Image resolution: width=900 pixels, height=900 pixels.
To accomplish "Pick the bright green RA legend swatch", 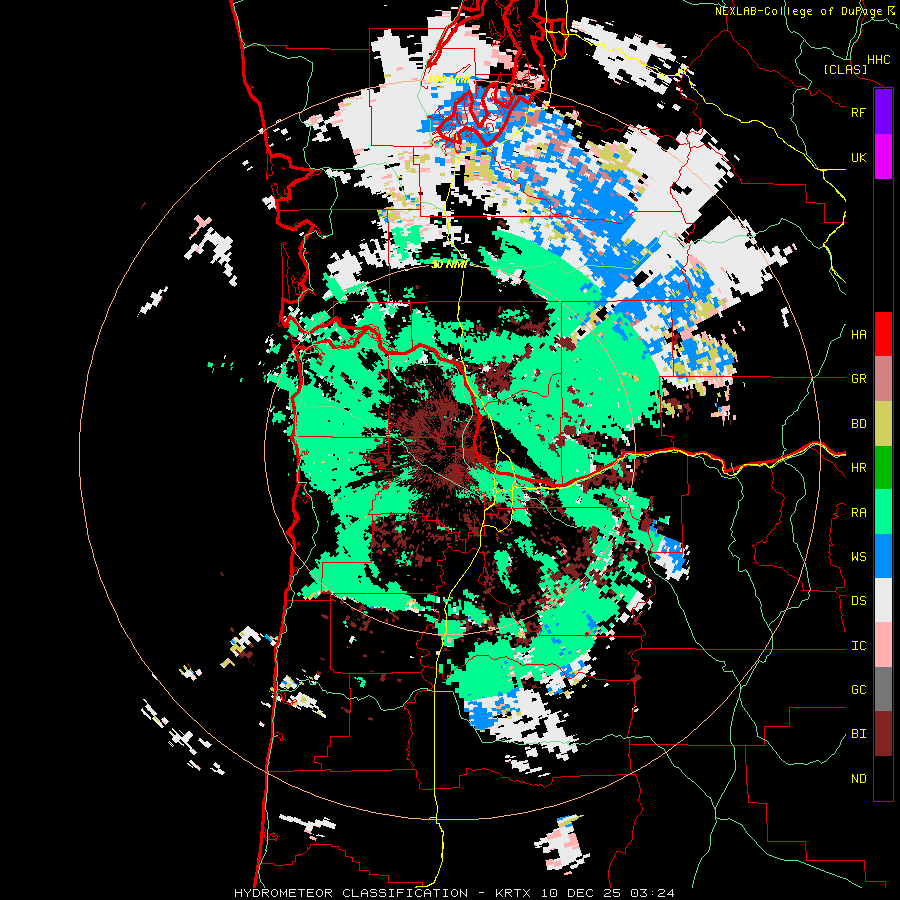I will tap(883, 512).
